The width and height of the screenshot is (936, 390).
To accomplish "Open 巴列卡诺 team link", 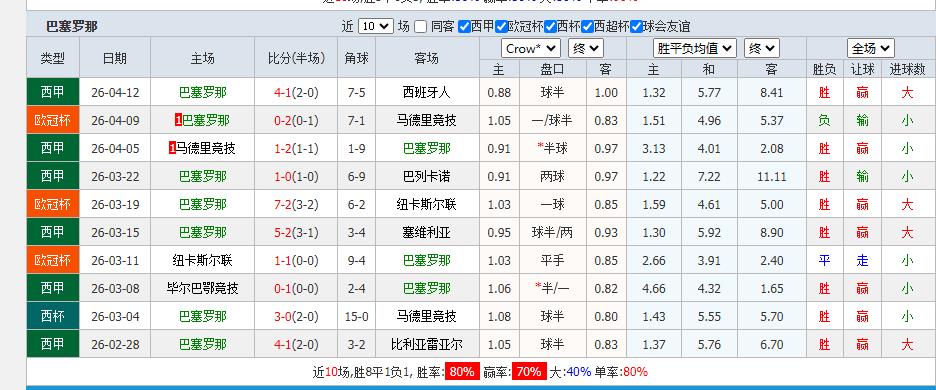I will (427, 177).
